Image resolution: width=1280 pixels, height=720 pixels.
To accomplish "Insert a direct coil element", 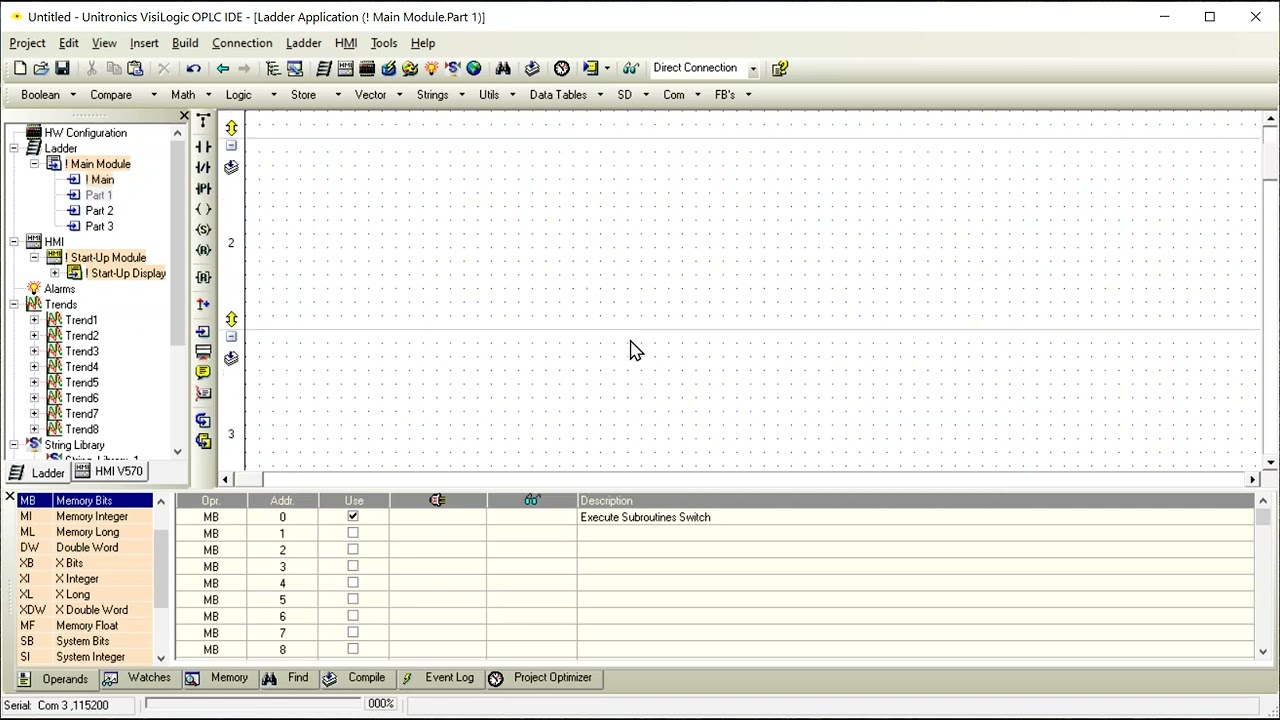I will [x=203, y=209].
